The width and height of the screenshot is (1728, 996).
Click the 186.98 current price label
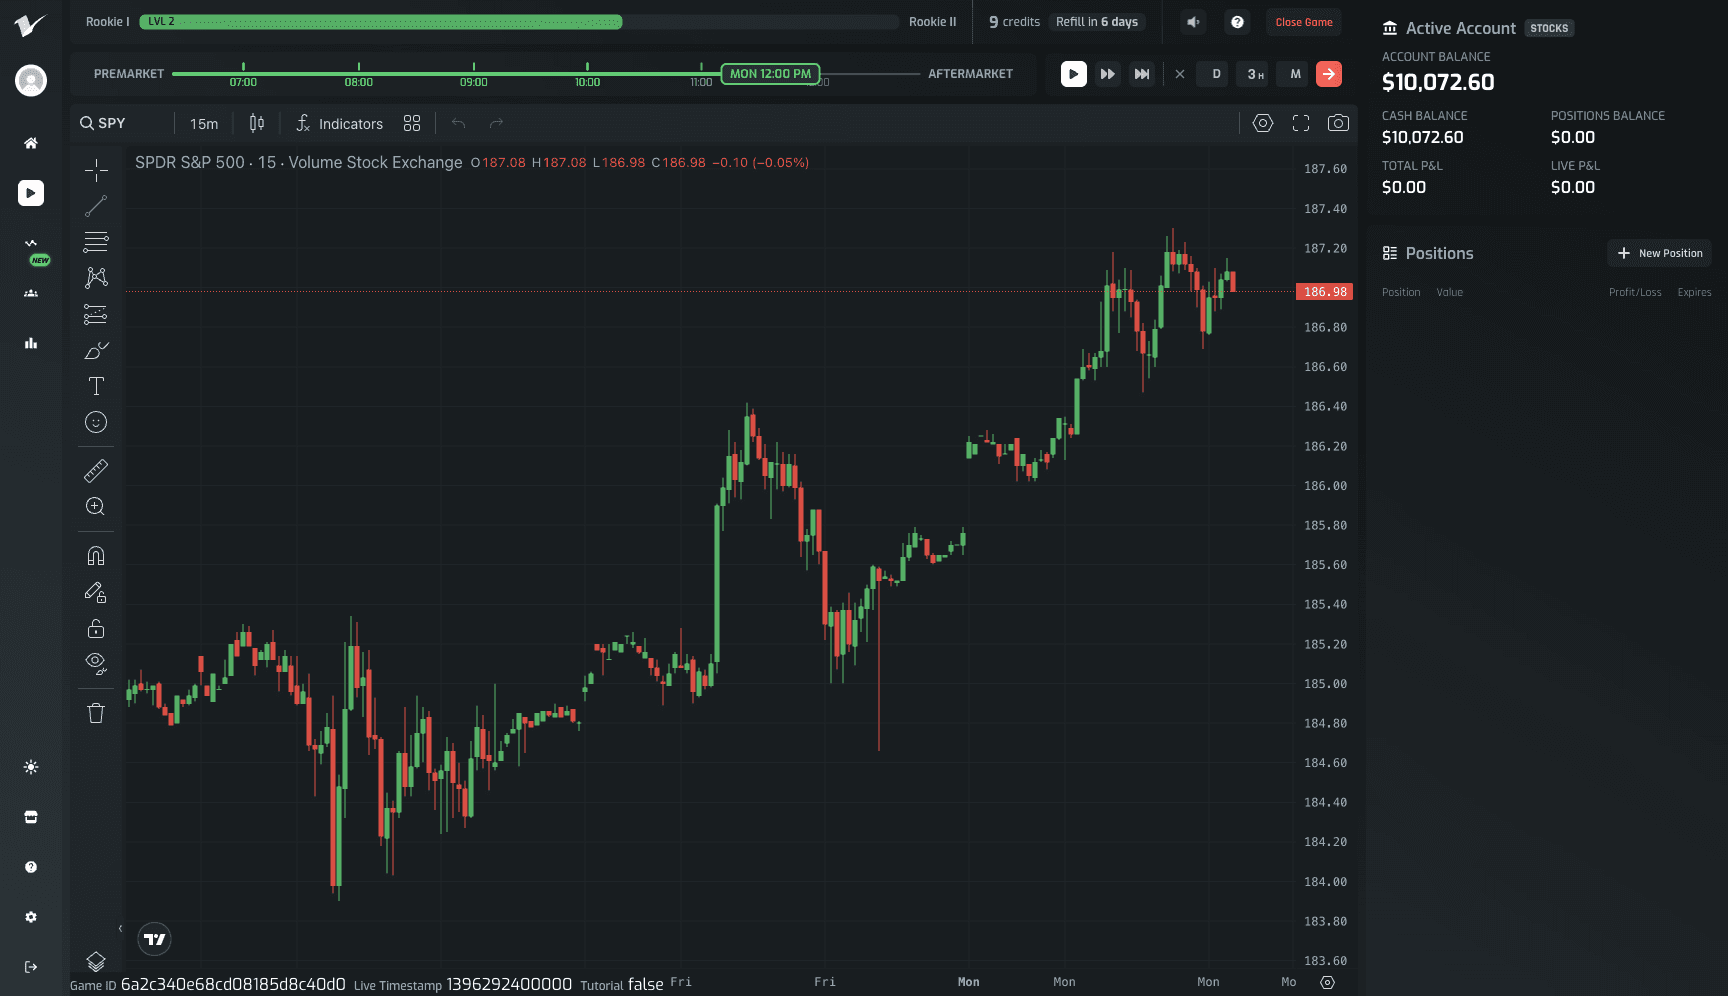[1325, 292]
